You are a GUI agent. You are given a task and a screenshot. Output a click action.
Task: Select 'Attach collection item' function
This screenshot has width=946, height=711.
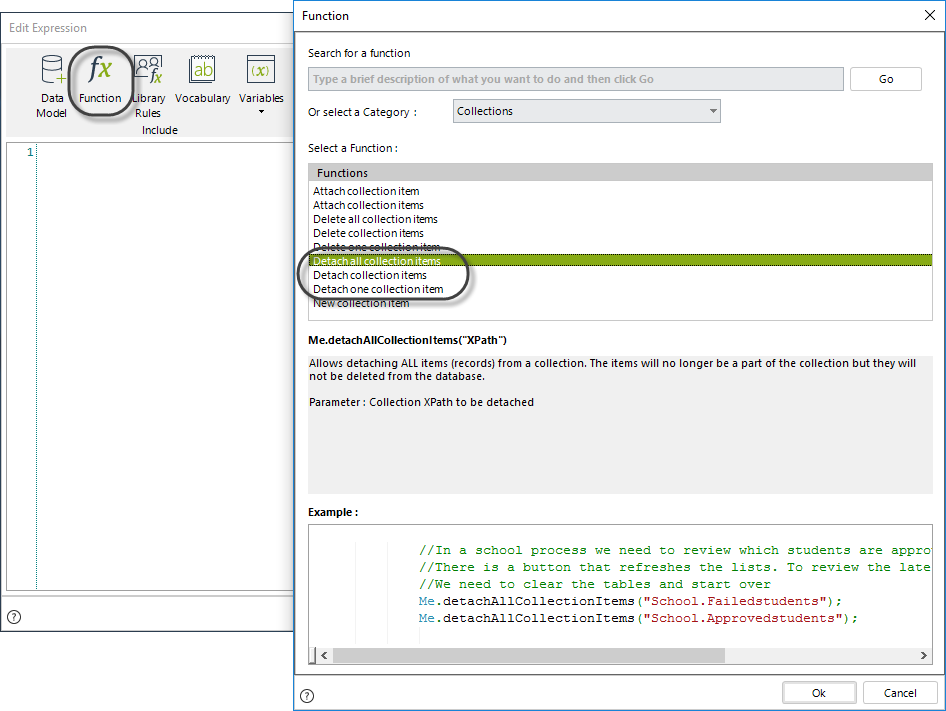point(366,191)
